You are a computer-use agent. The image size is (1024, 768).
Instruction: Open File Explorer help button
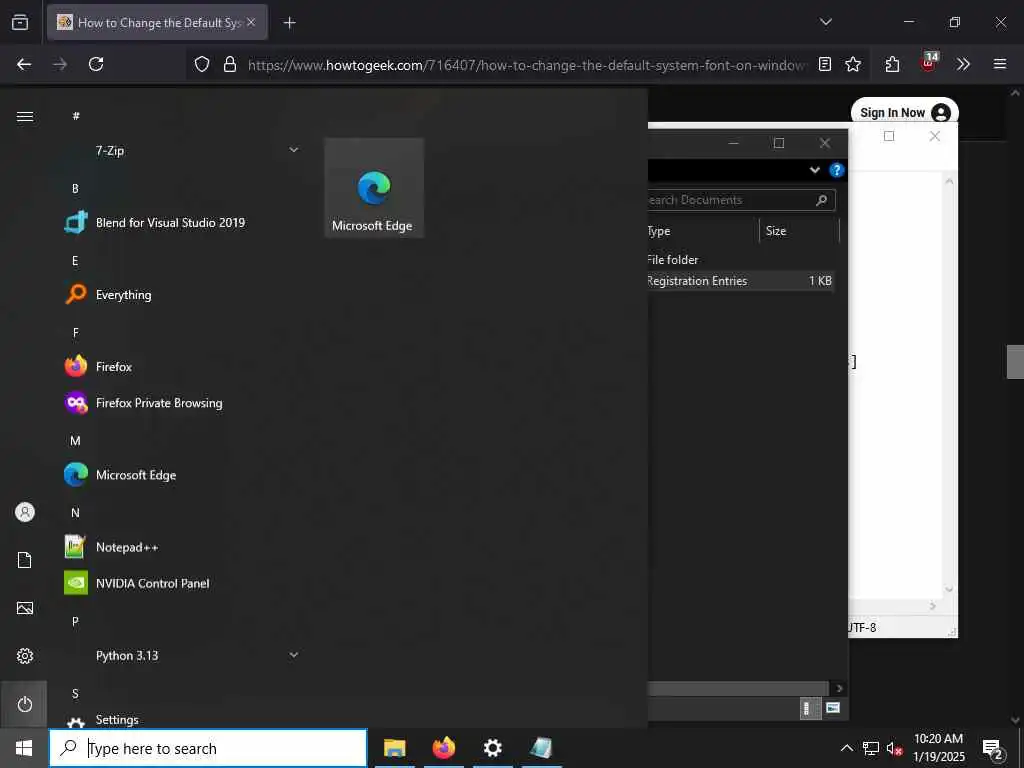(836, 170)
